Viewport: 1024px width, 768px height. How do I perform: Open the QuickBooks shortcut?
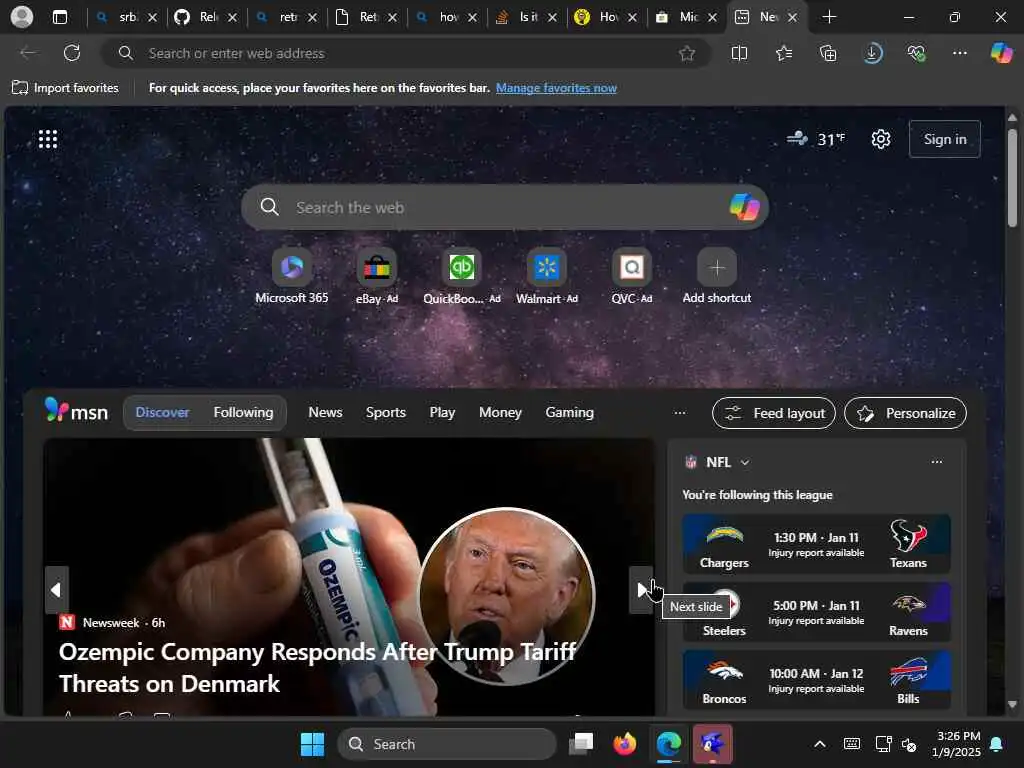pyautogui.click(x=462, y=276)
